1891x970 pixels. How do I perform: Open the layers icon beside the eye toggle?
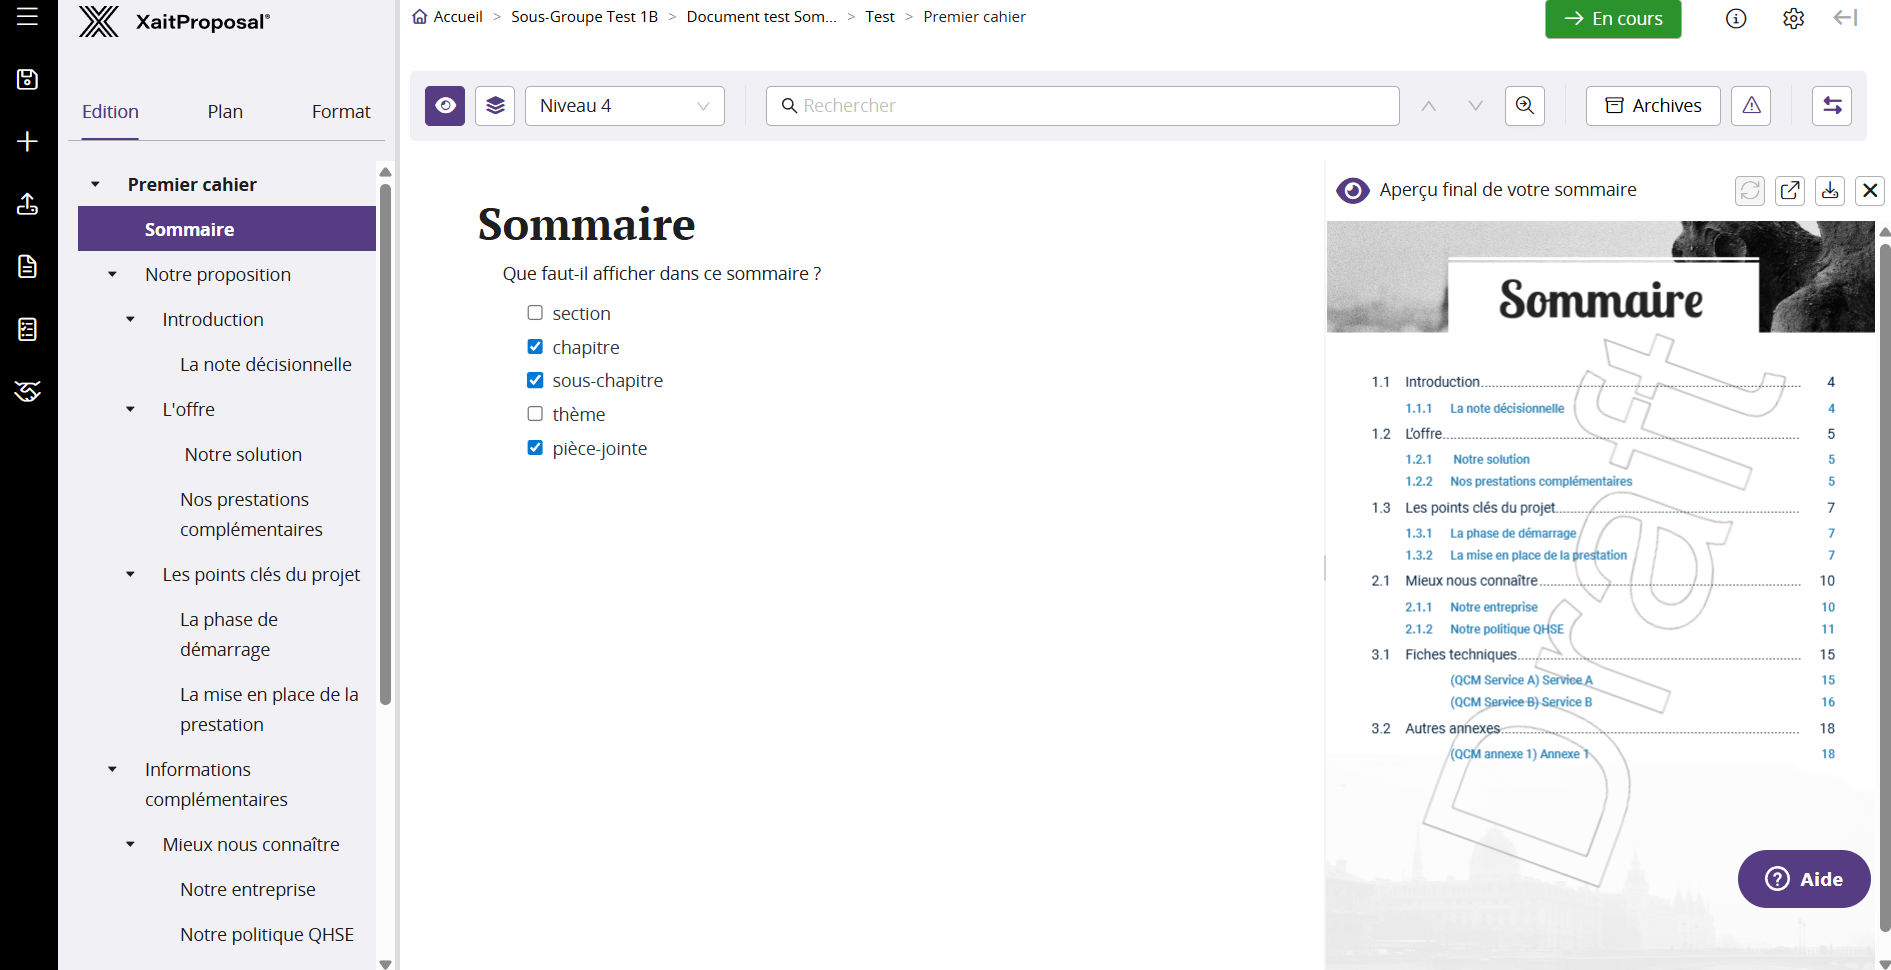(494, 105)
